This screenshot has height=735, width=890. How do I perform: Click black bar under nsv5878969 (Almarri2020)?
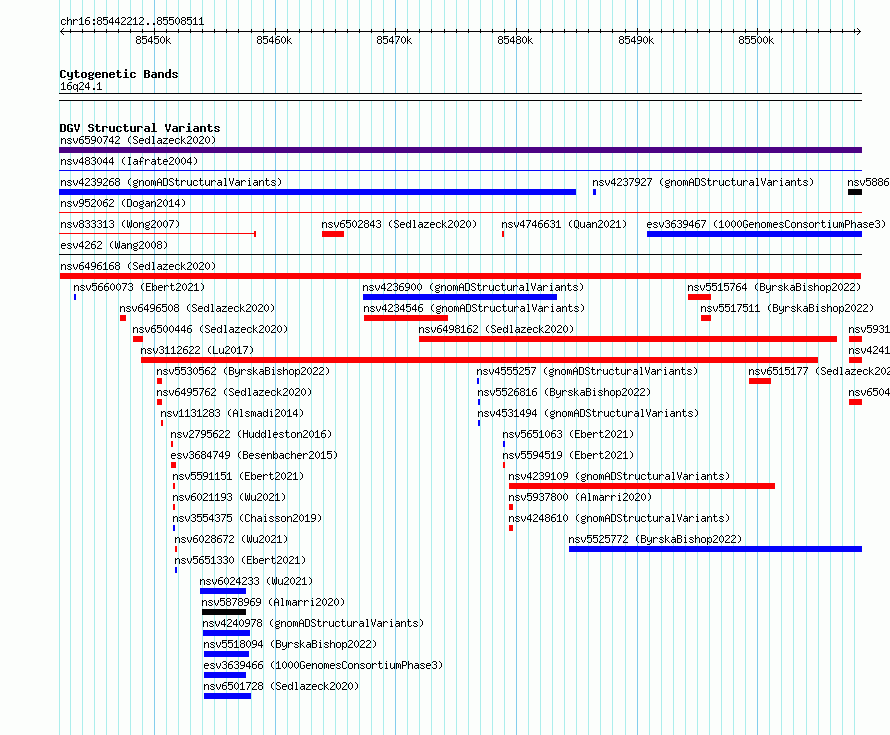coord(224,612)
